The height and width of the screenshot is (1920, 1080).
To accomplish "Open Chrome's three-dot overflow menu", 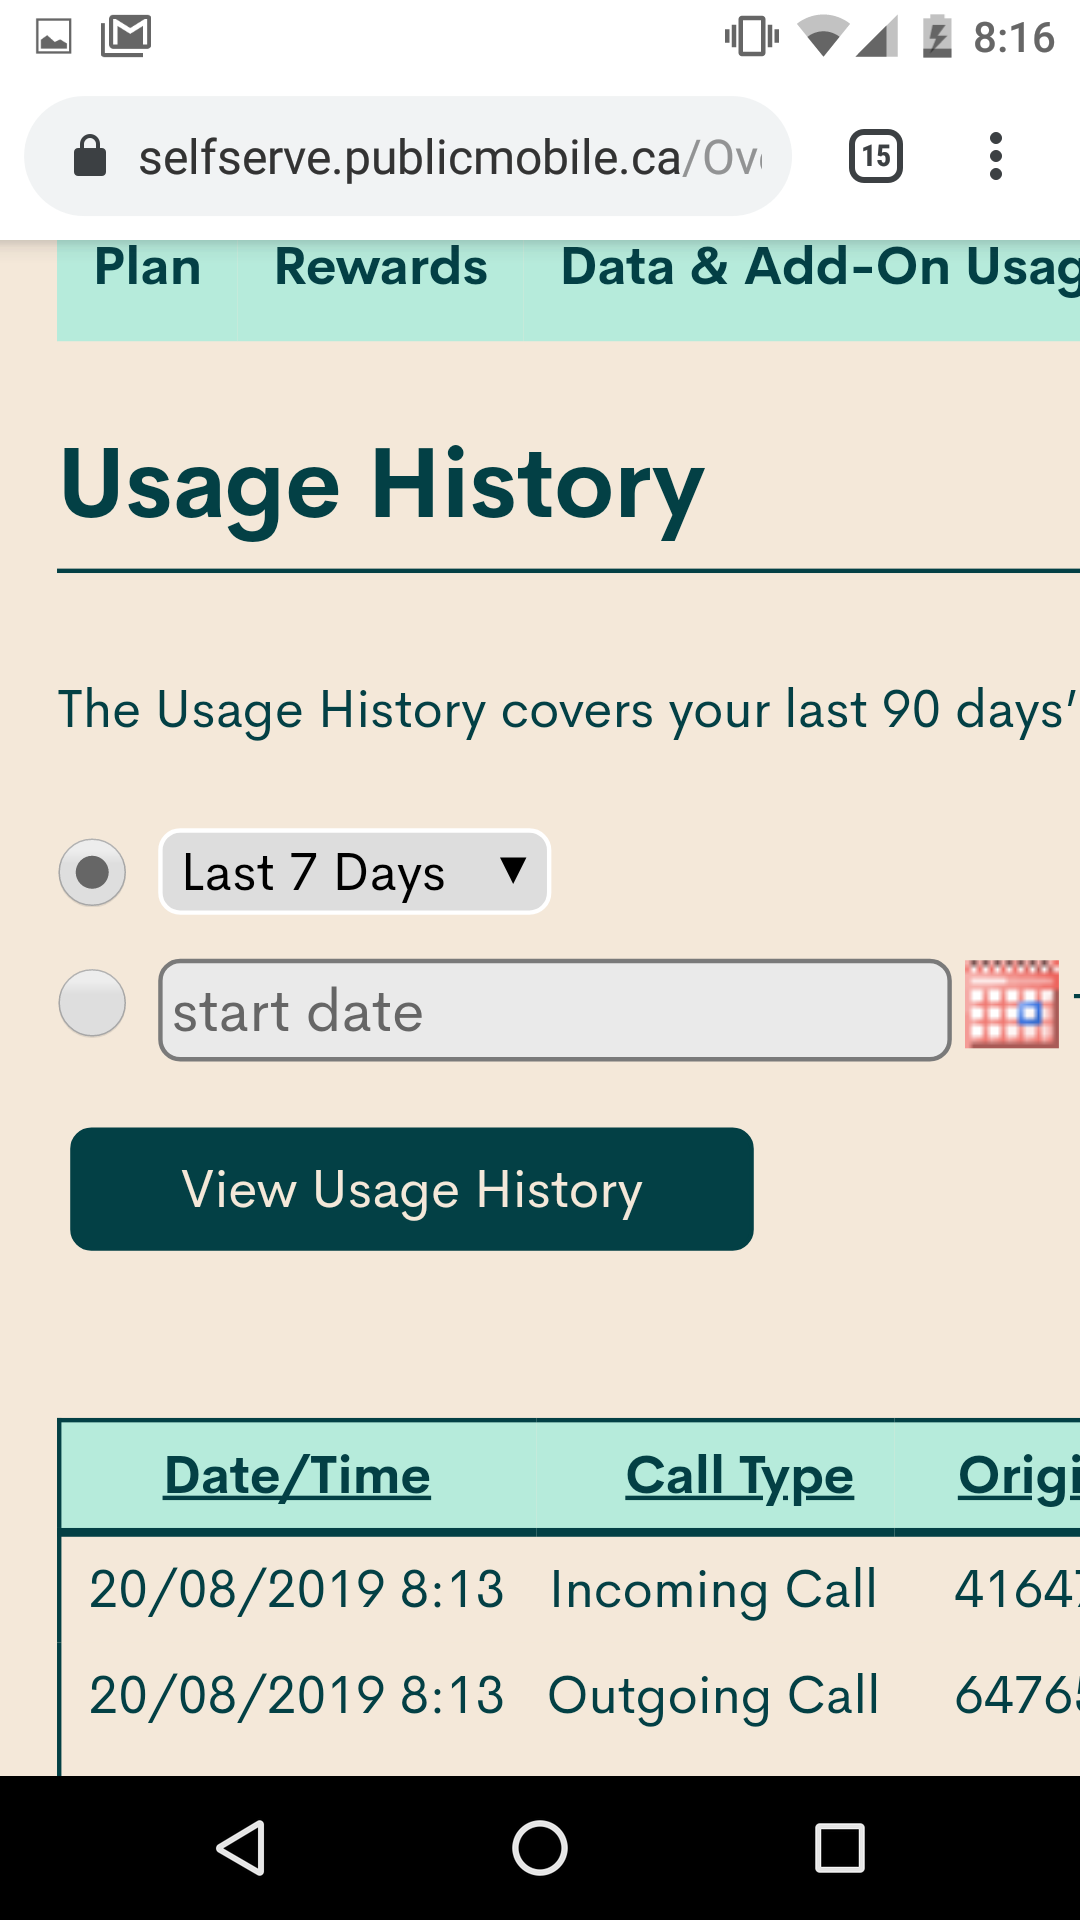I will pyautogui.click(x=995, y=156).
